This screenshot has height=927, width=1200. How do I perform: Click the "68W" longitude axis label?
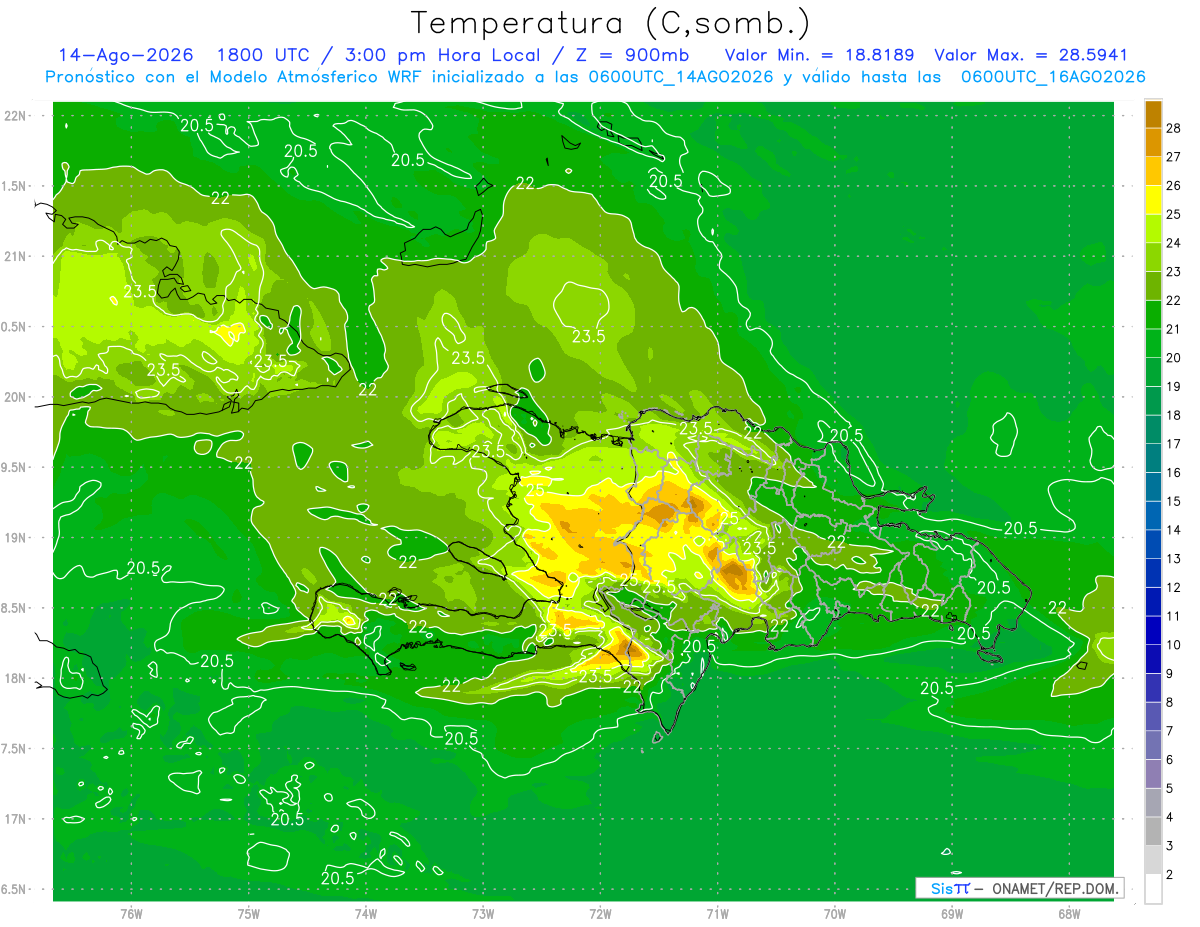(x=1069, y=913)
